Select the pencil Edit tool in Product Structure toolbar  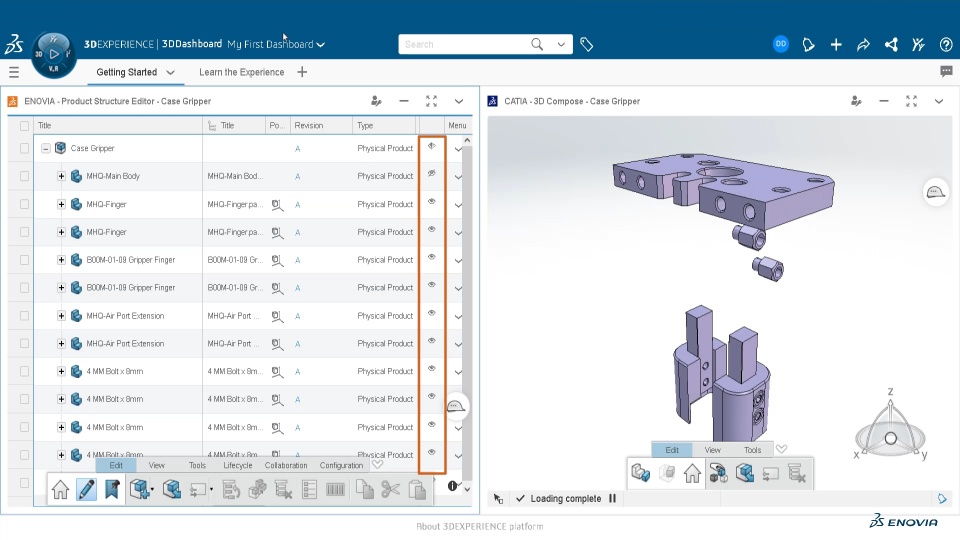tap(86, 489)
